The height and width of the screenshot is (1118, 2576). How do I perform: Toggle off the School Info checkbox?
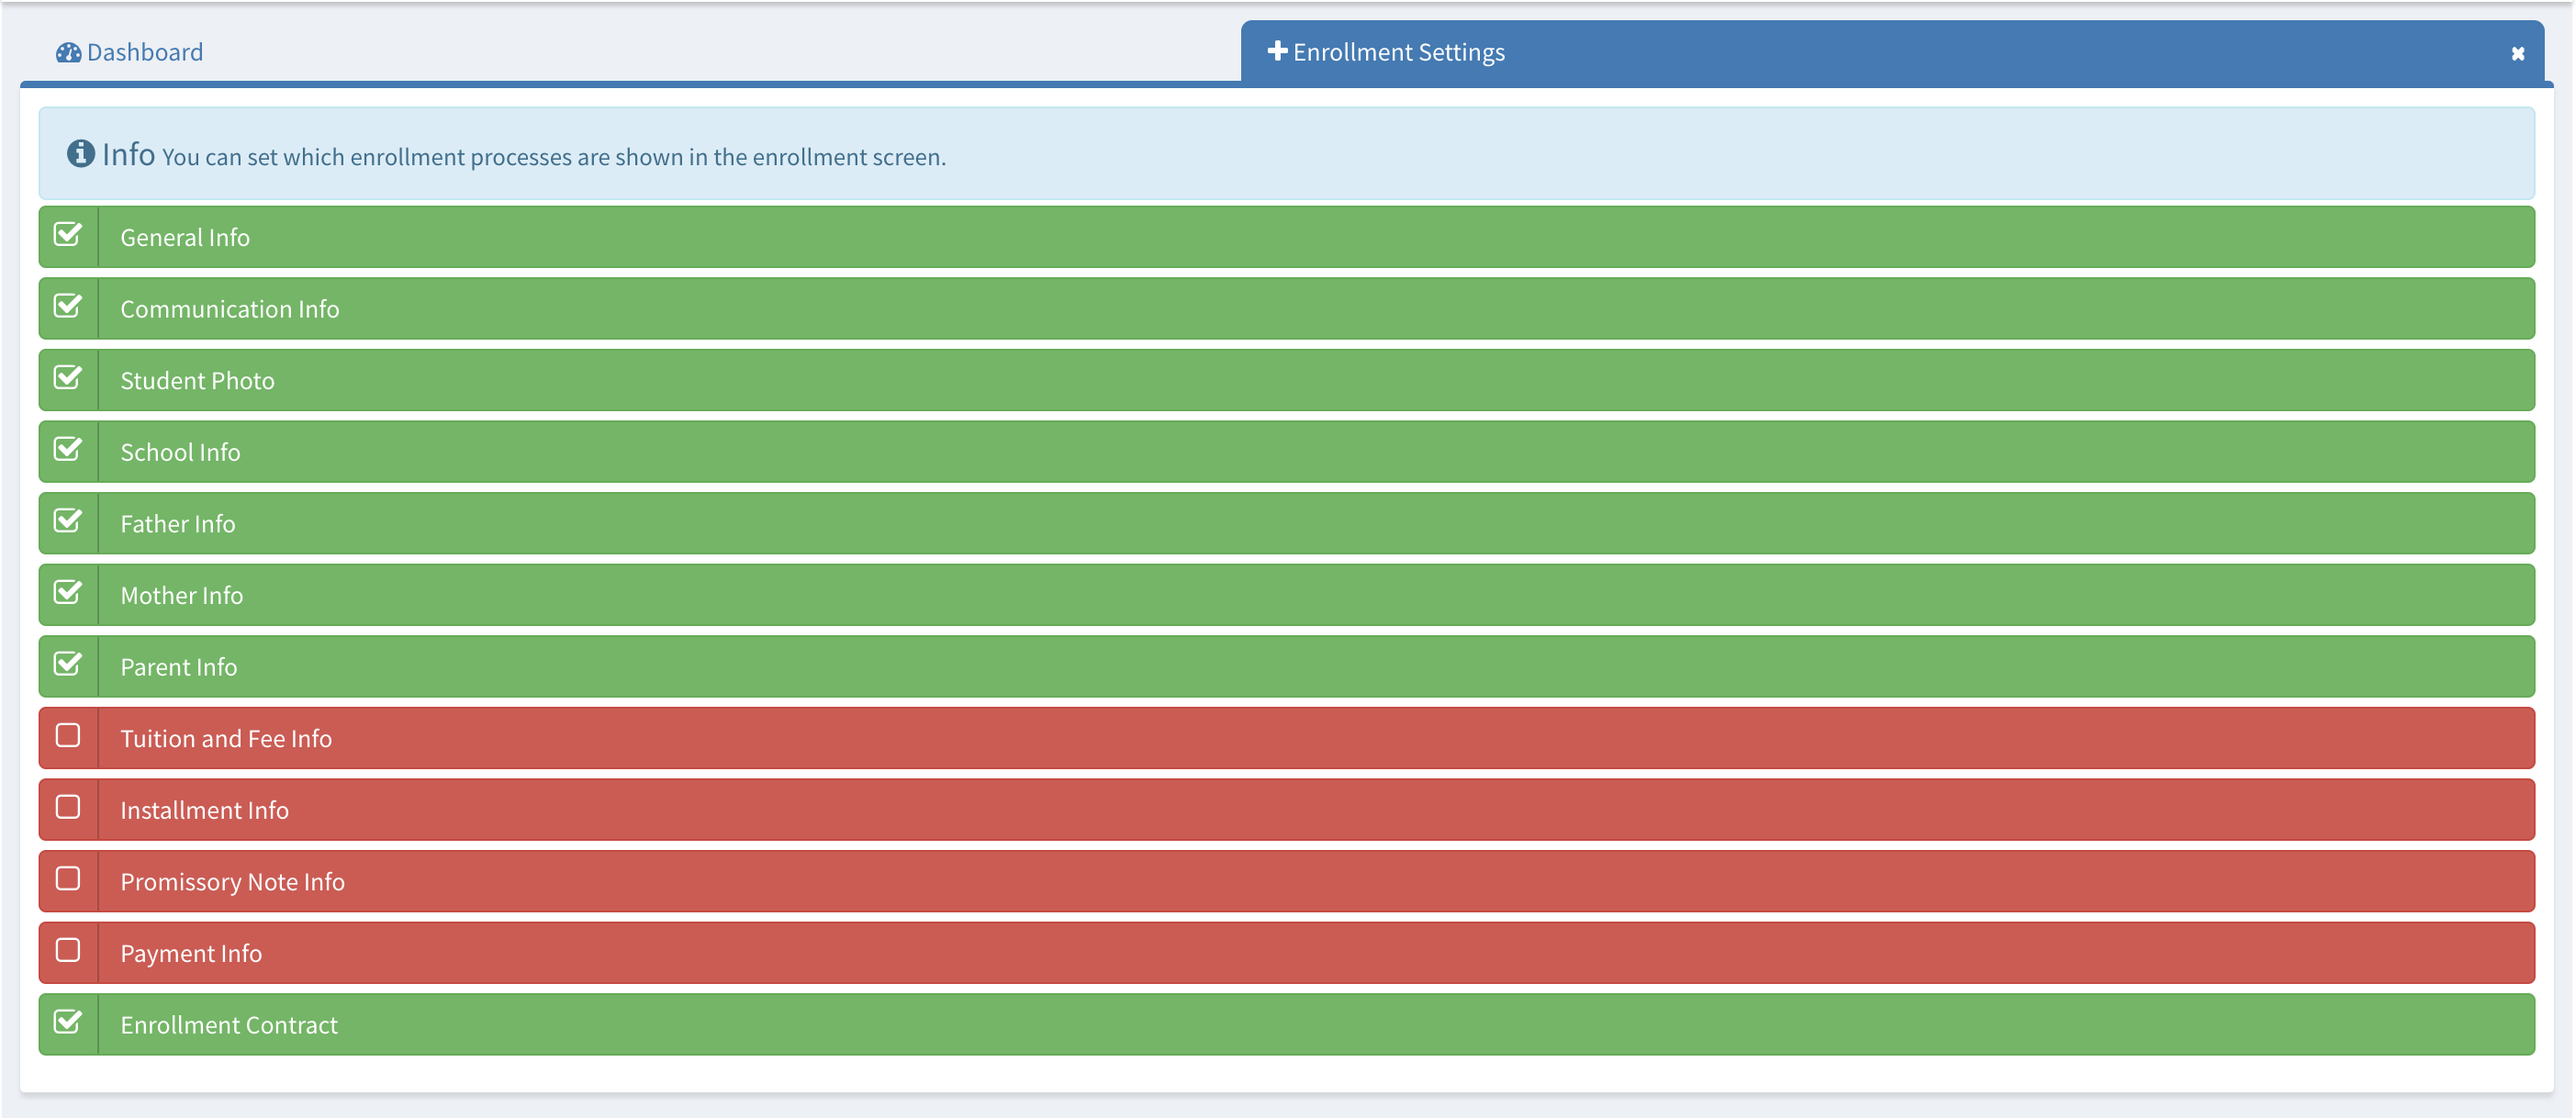[x=68, y=450]
